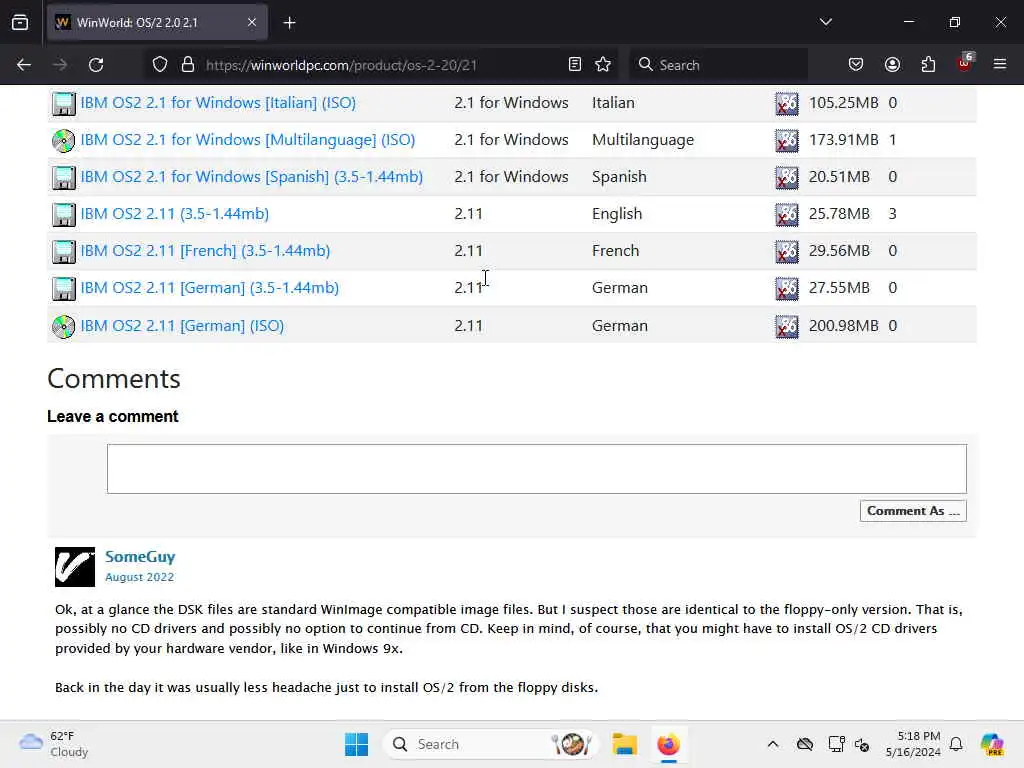Click the CD icon for 2.11 German ISO
Screen dimensions: 1024x768
point(63,327)
